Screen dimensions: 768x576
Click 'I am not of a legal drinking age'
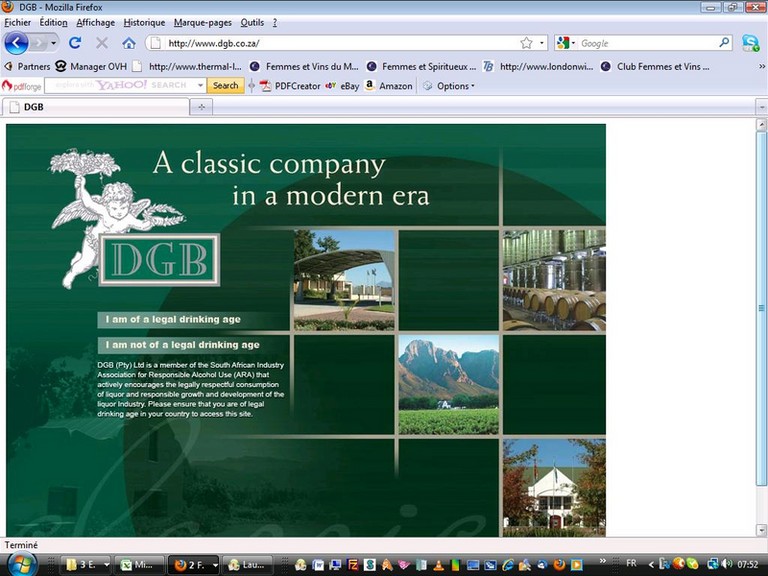point(182,345)
